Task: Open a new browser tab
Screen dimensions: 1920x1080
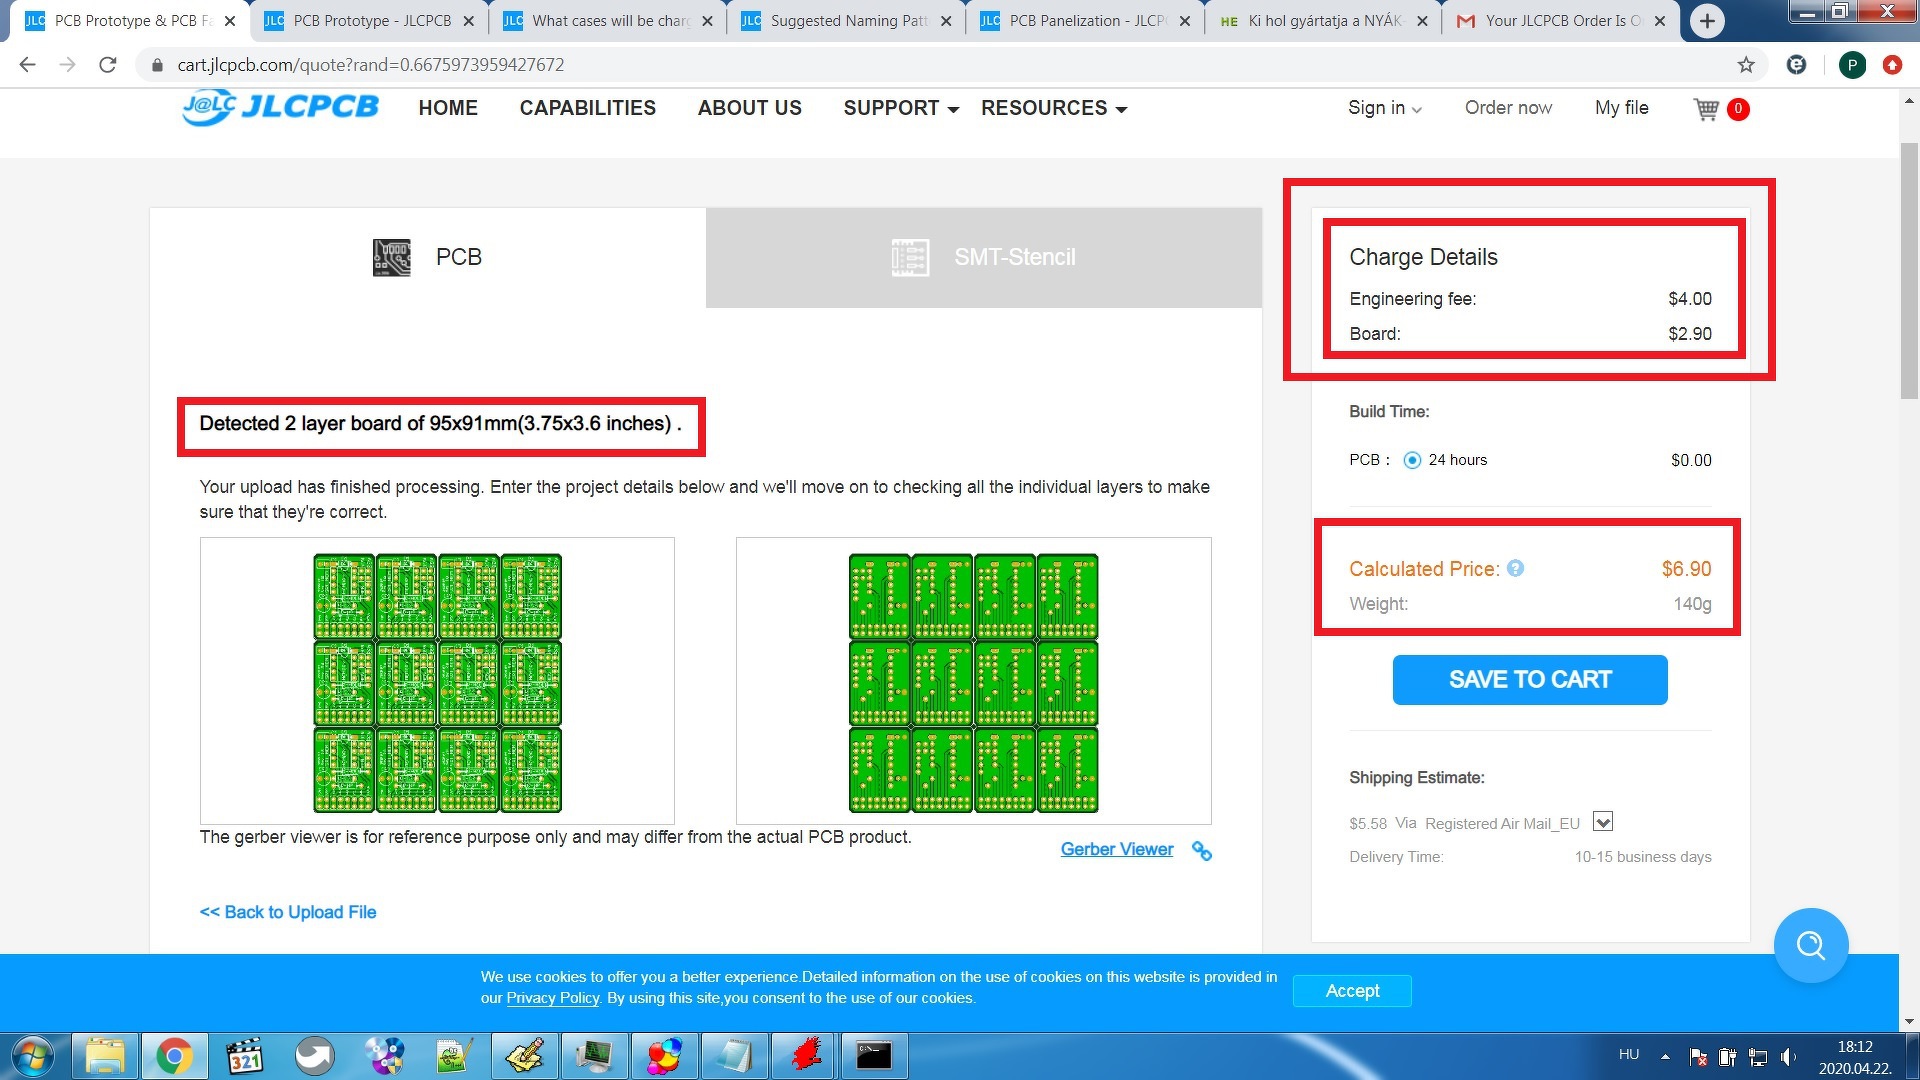Action: point(1707,21)
